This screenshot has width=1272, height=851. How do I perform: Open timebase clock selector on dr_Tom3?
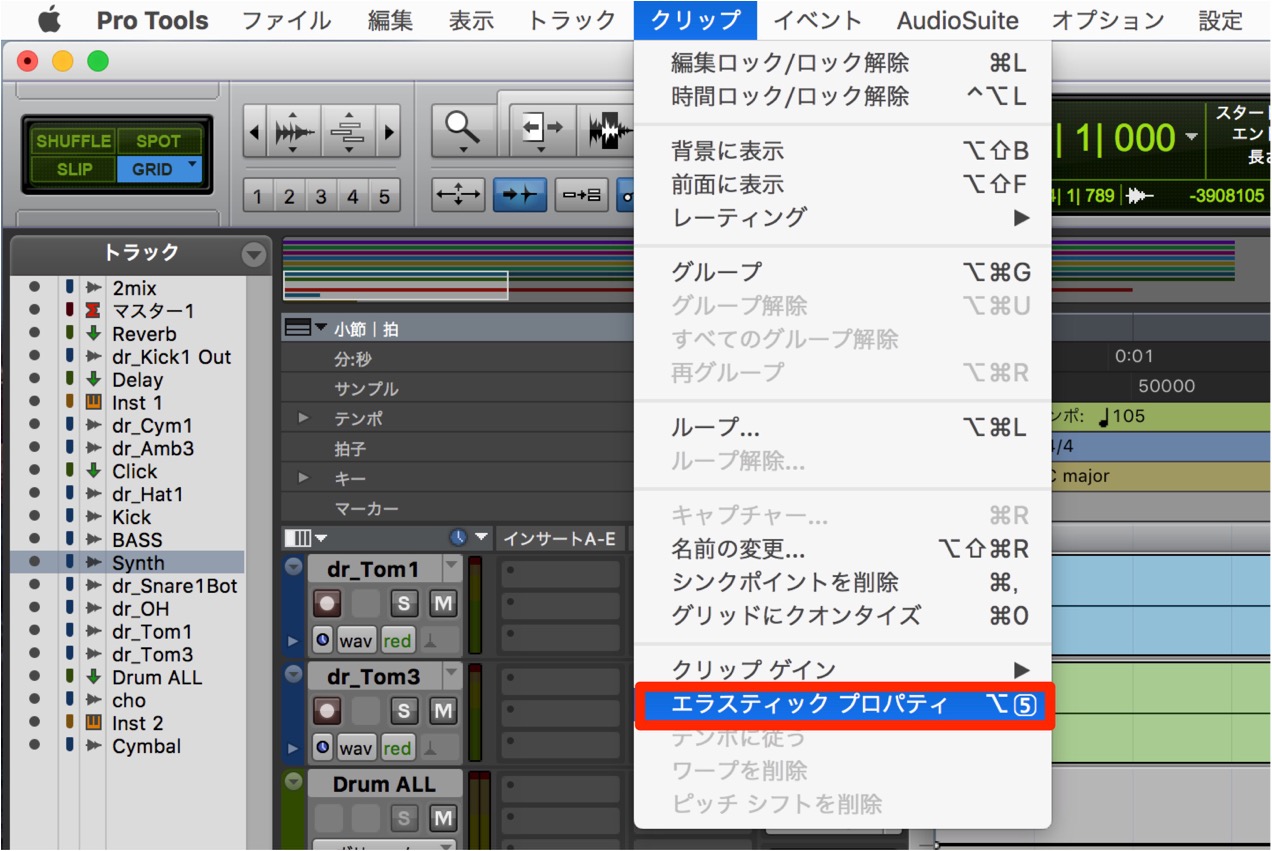click(x=322, y=747)
